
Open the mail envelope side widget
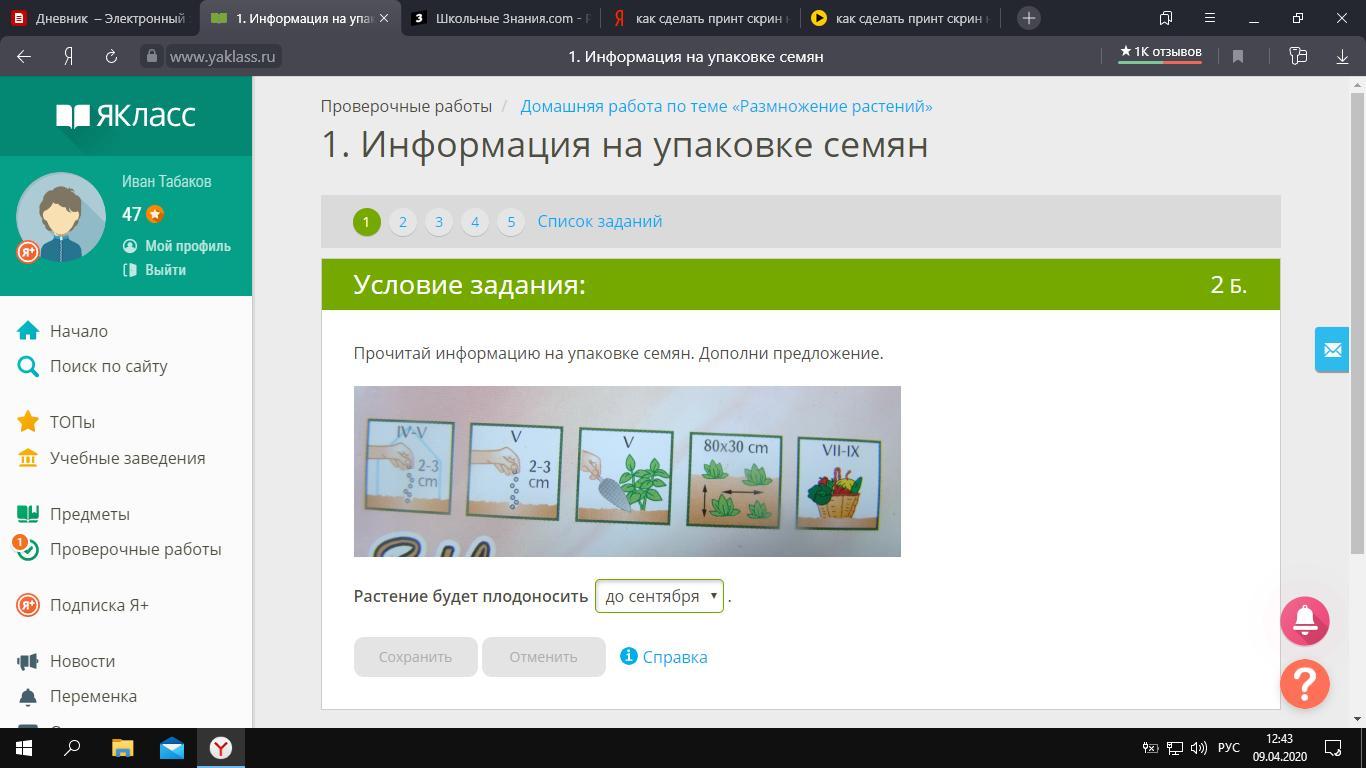tap(1332, 350)
